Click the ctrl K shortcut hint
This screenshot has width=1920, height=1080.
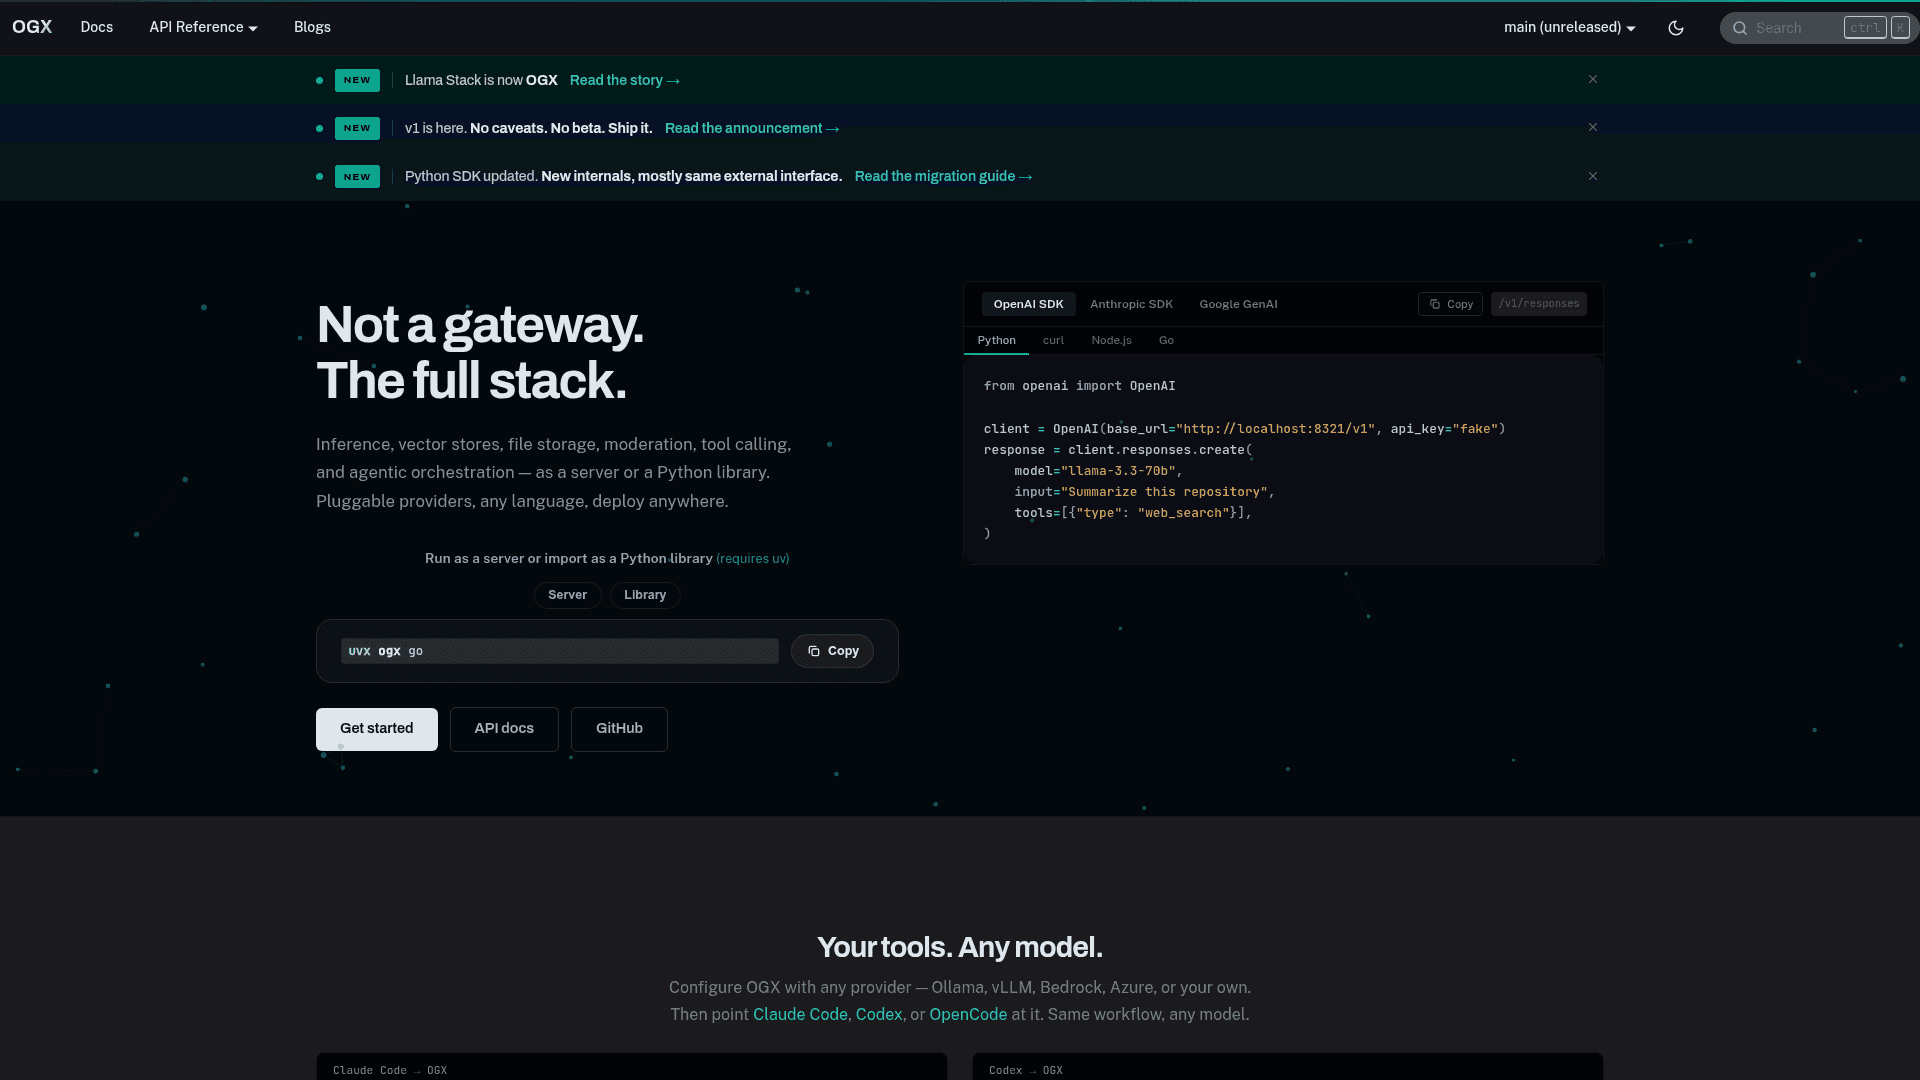point(1877,28)
